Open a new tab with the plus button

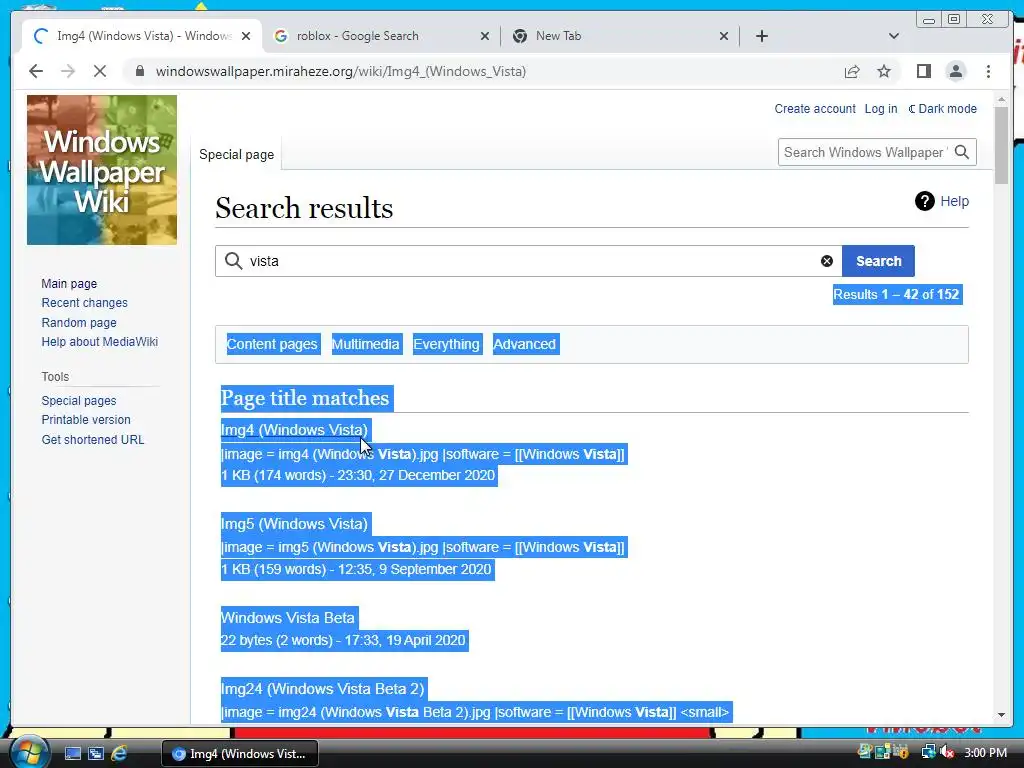[x=761, y=36]
